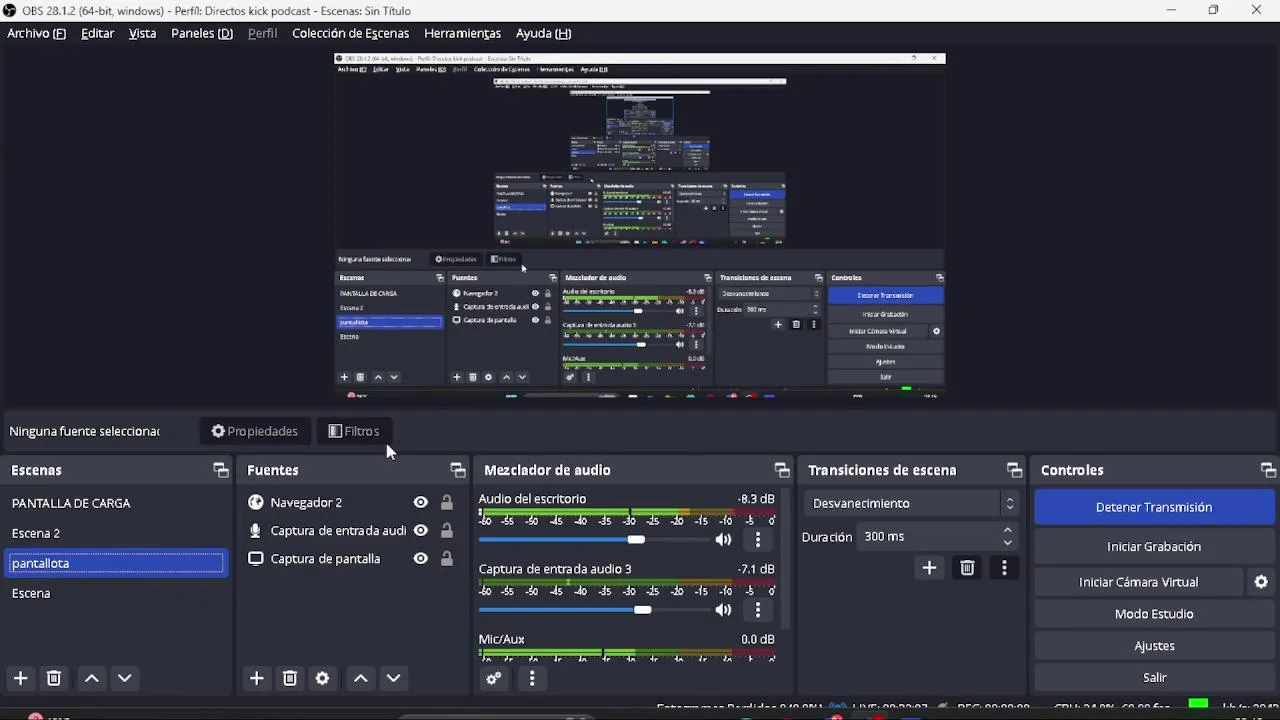The height and width of the screenshot is (720, 1280).
Task: Remove selected source with trash icon
Action: [x=290, y=678]
